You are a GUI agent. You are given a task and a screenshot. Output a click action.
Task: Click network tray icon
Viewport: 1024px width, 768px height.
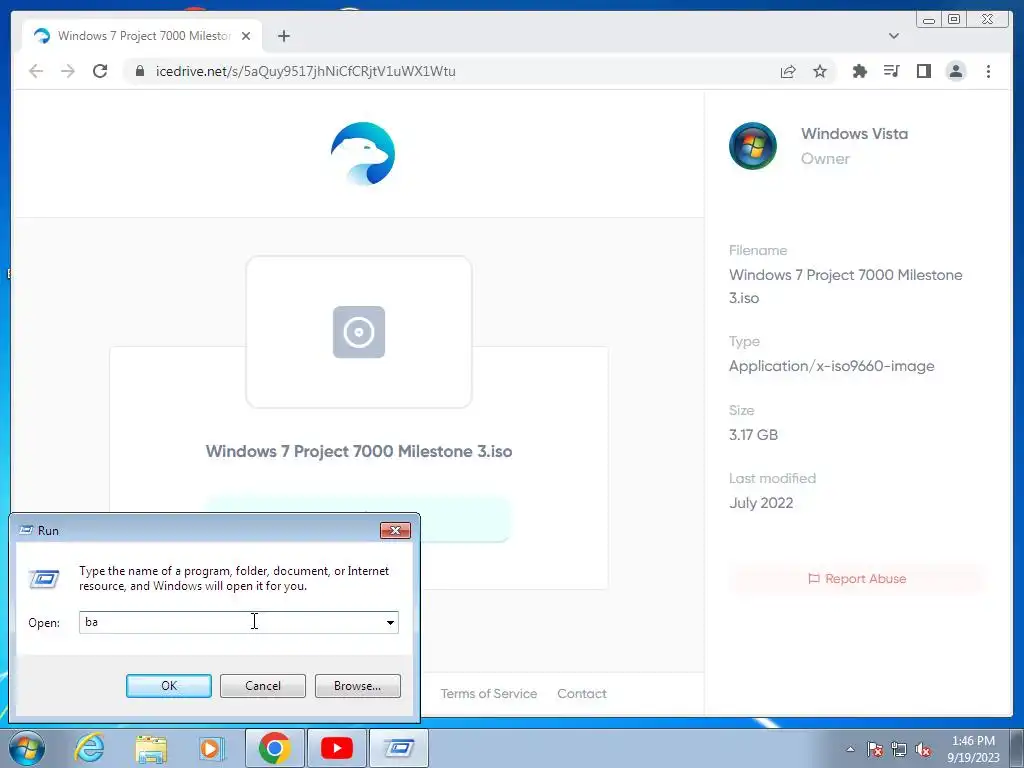(x=899, y=749)
